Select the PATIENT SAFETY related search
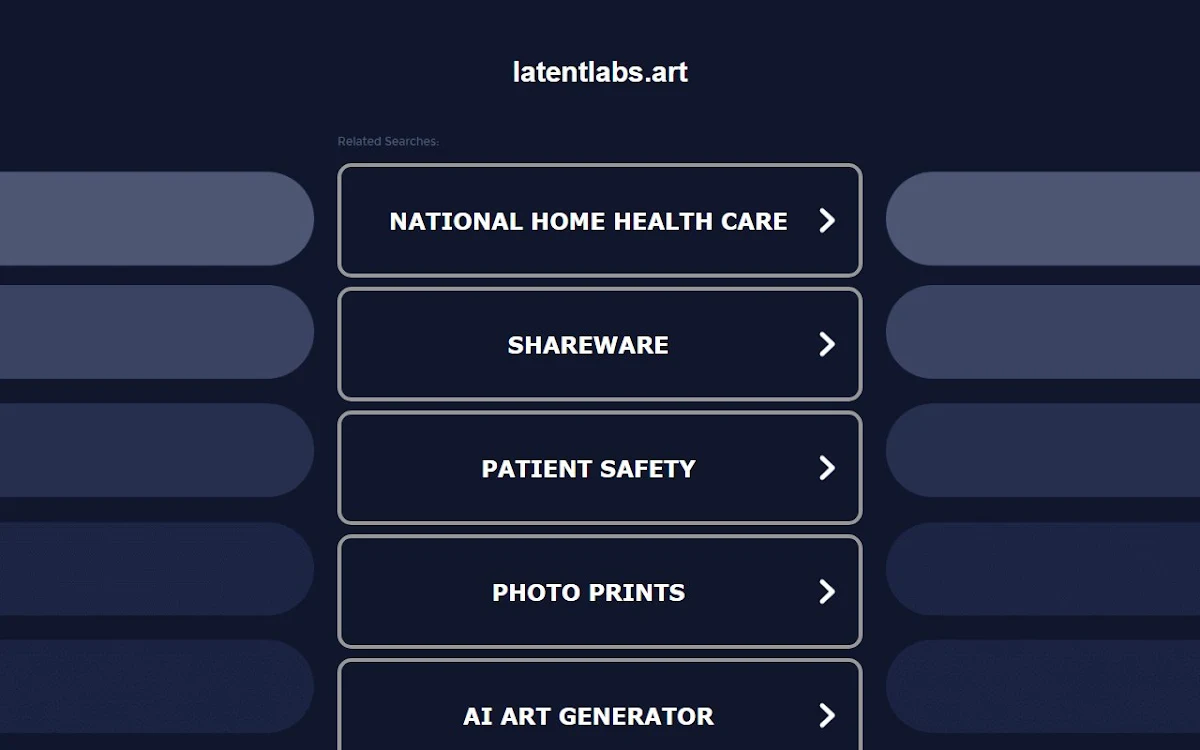The width and height of the screenshot is (1200, 750). pos(600,468)
